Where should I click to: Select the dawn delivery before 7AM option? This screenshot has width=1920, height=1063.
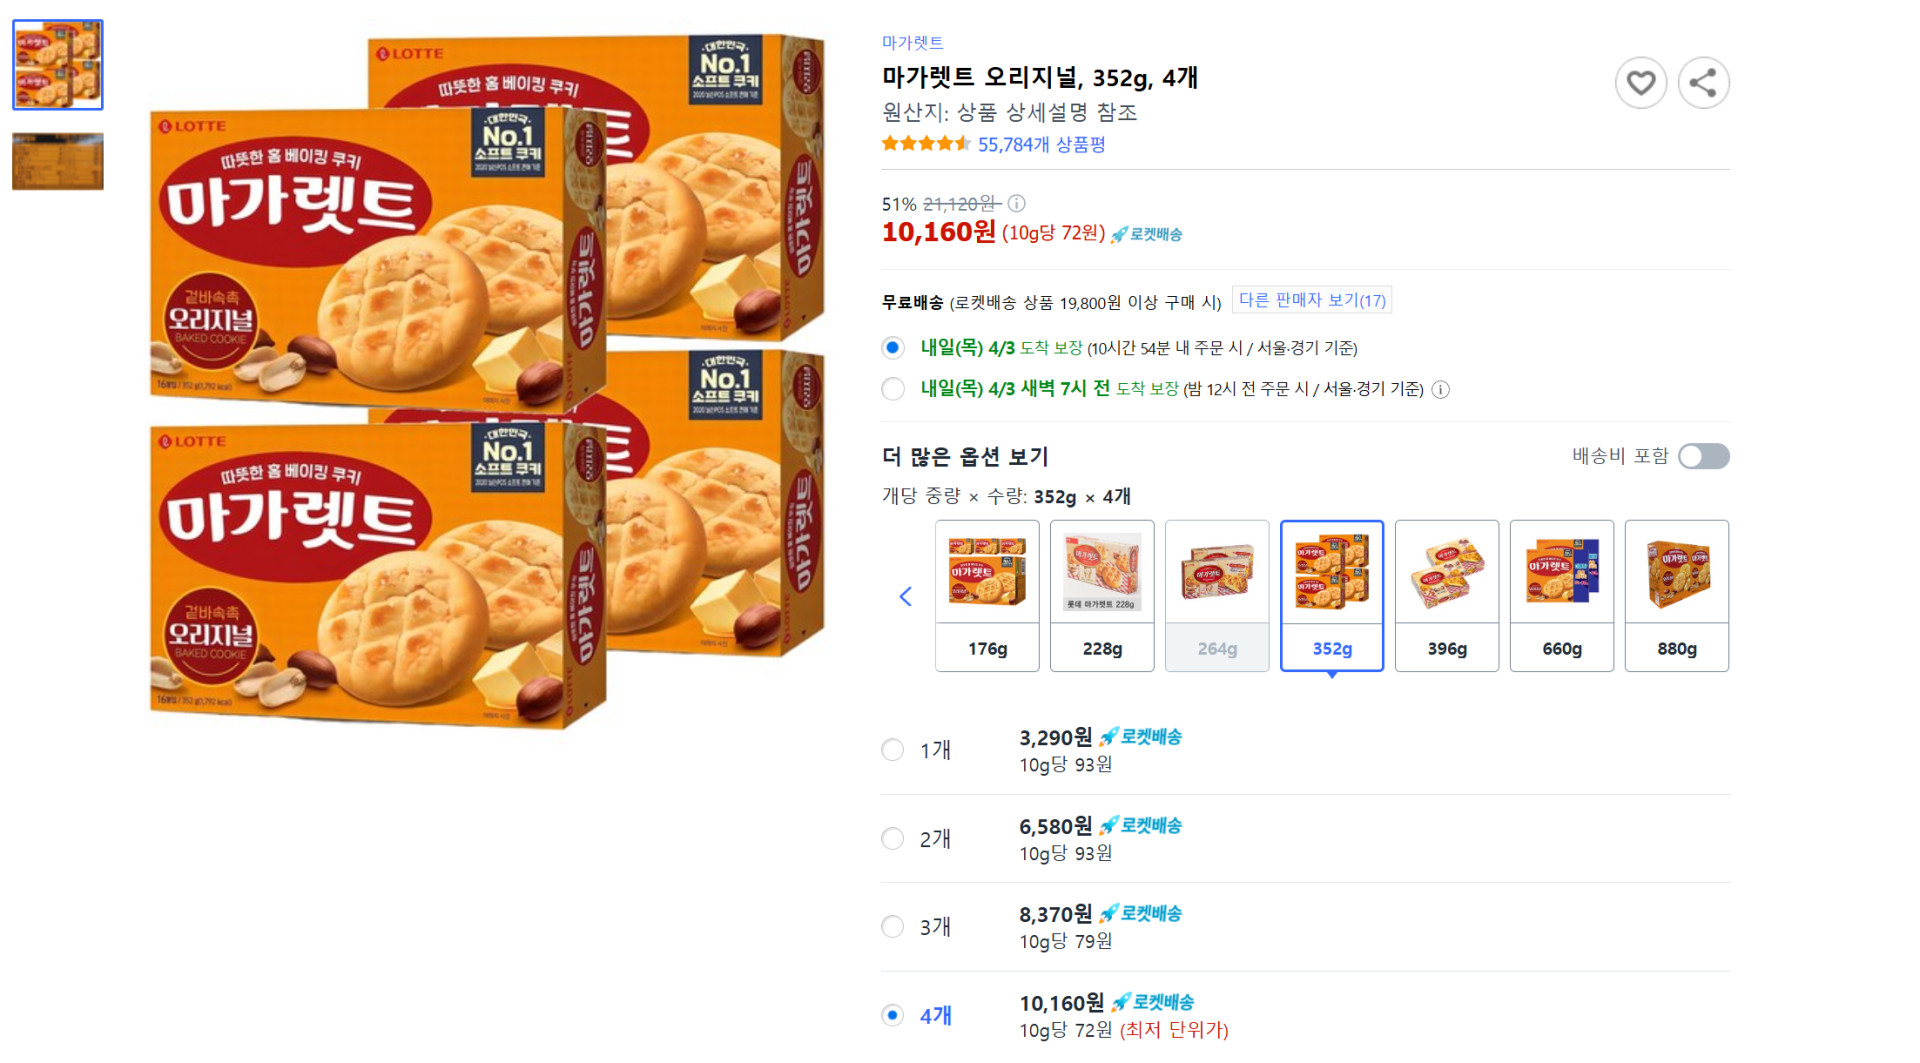coord(892,389)
